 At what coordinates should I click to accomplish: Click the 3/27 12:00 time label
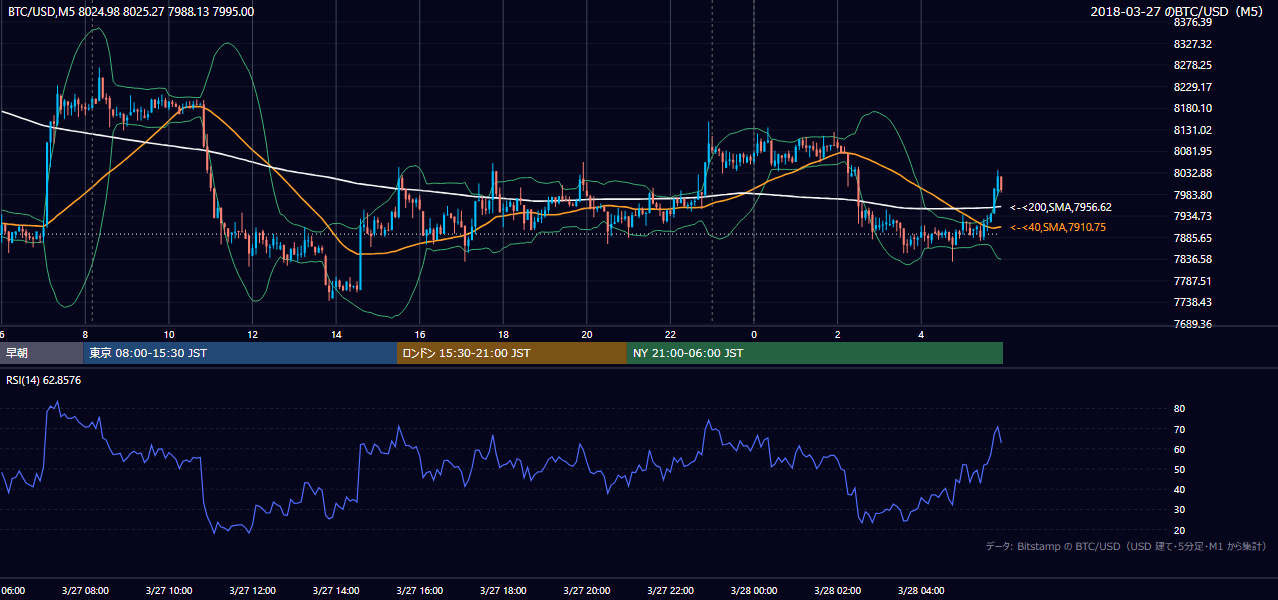point(252,590)
